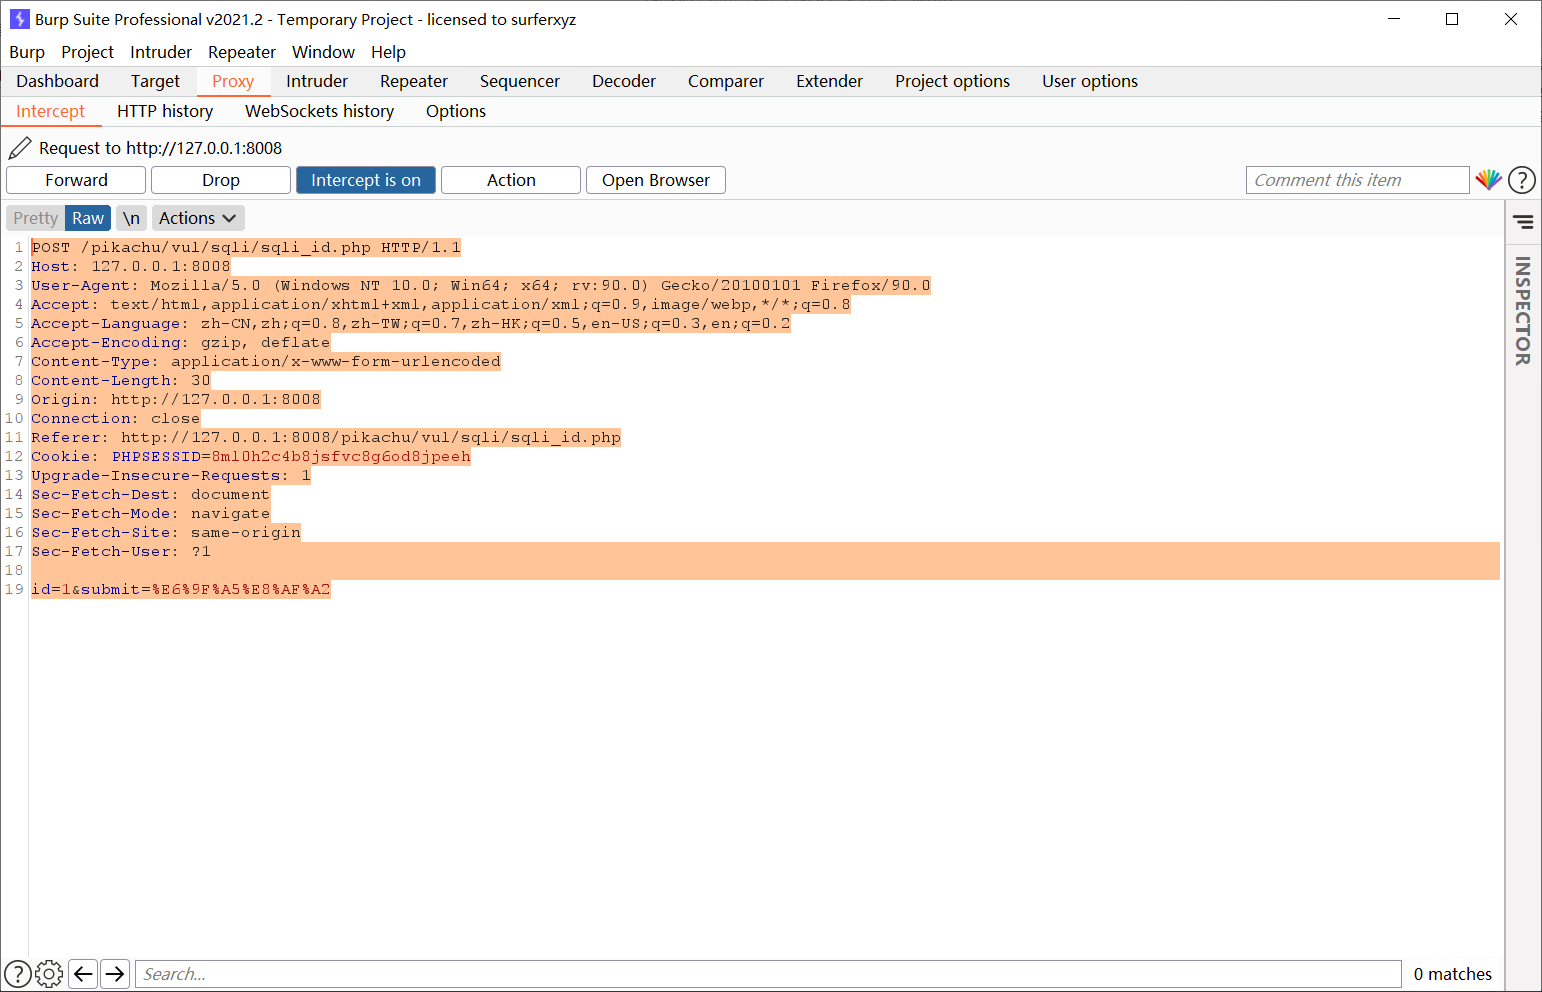
Task: Open the HTTP history sub-tab
Action: (x=165, y=111)
